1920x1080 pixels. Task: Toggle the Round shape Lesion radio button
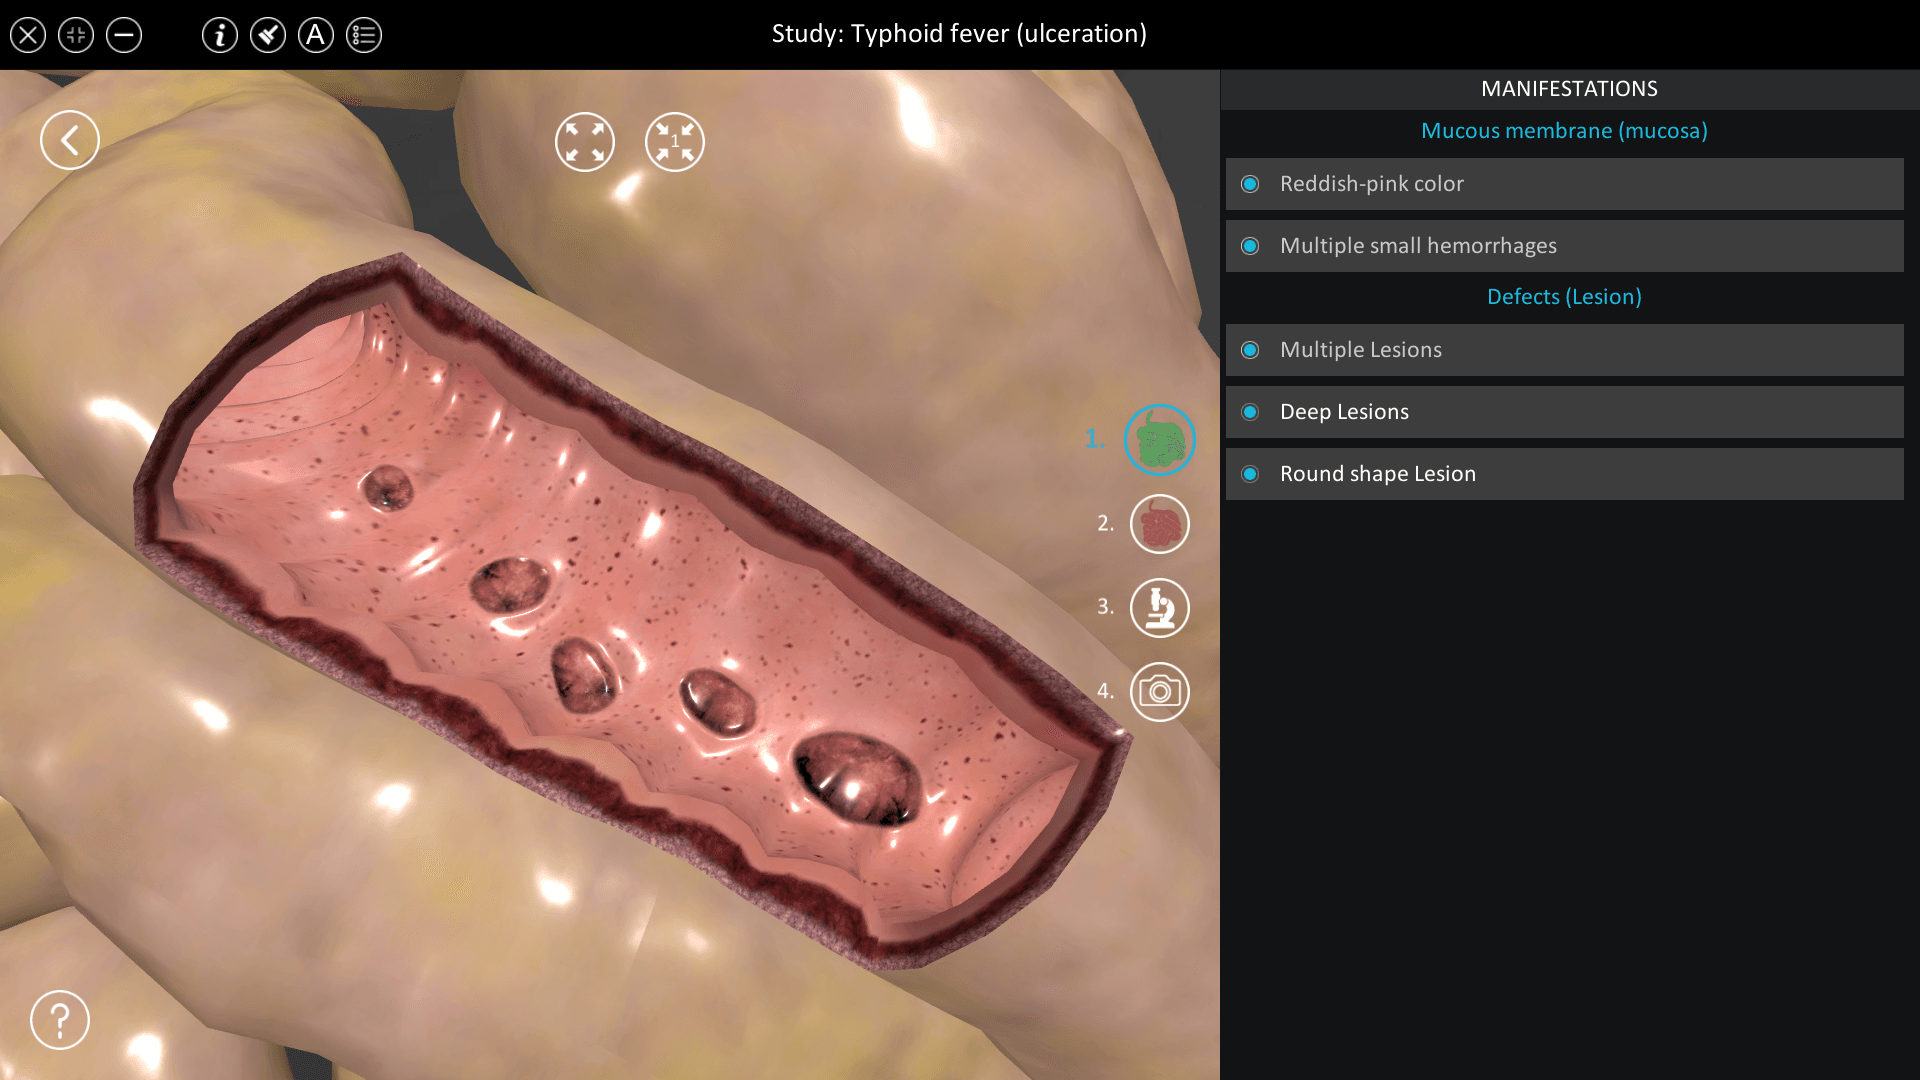click(1250, 474)
